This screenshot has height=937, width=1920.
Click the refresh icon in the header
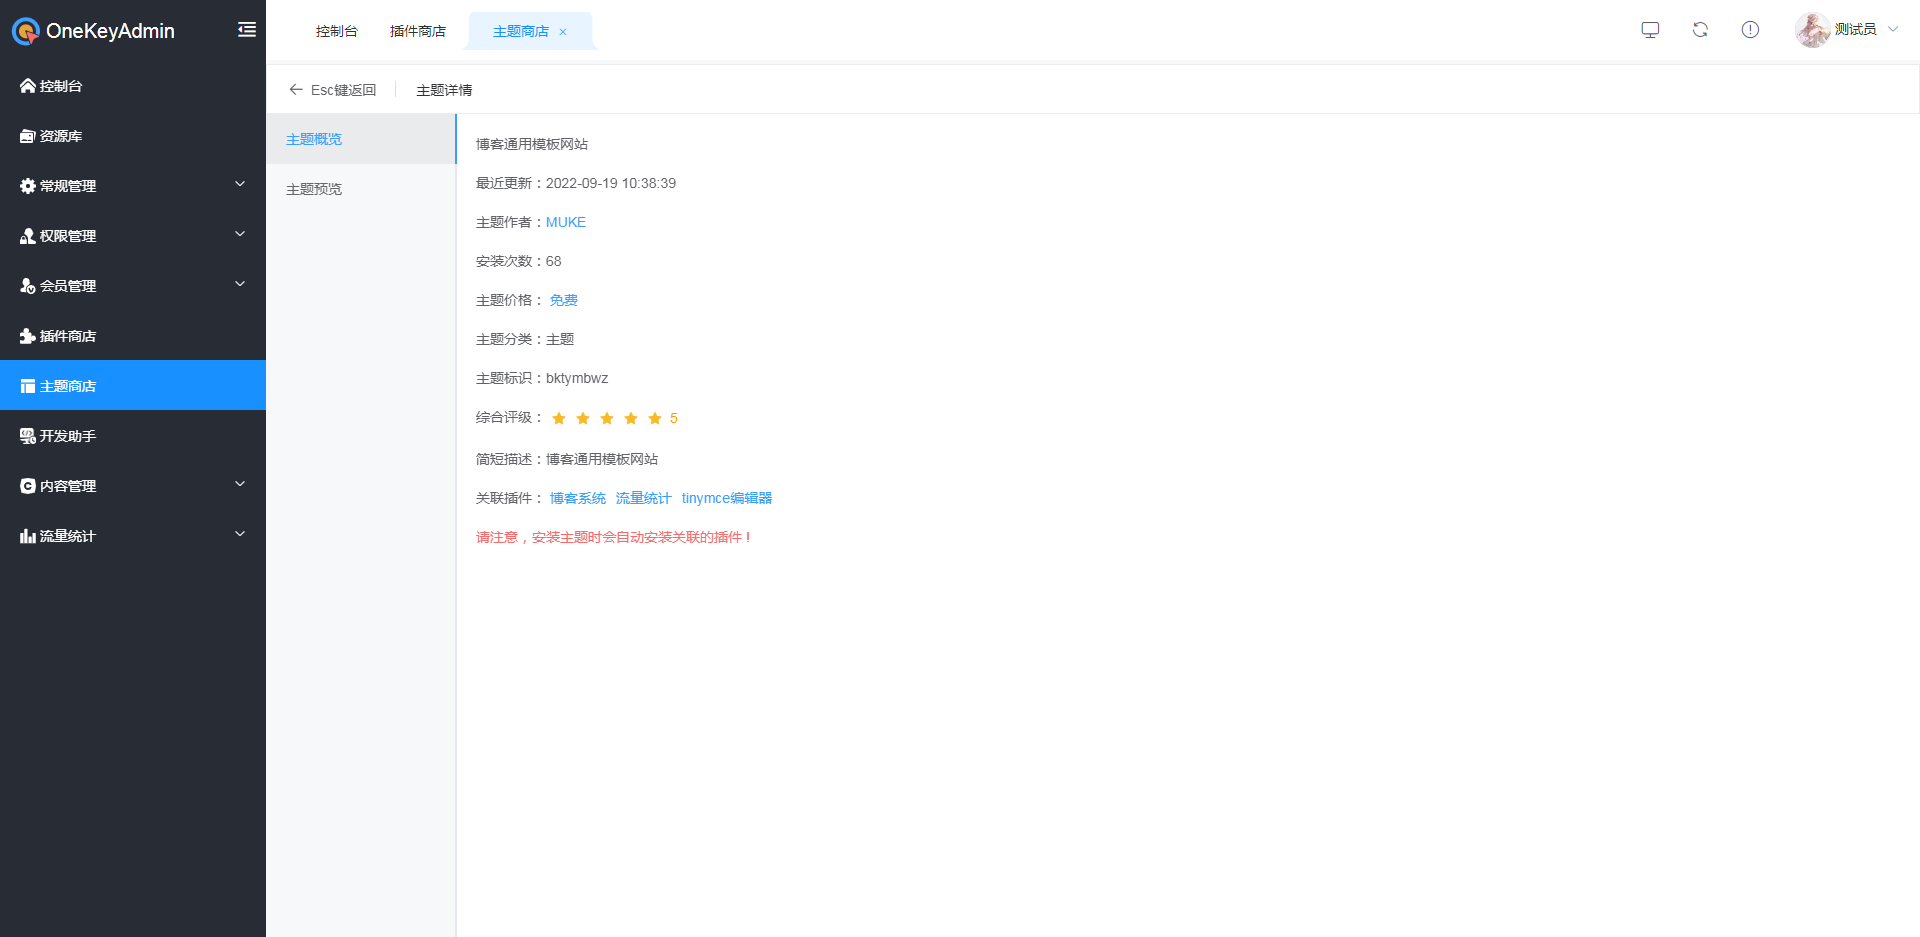tap(1700, 30)
